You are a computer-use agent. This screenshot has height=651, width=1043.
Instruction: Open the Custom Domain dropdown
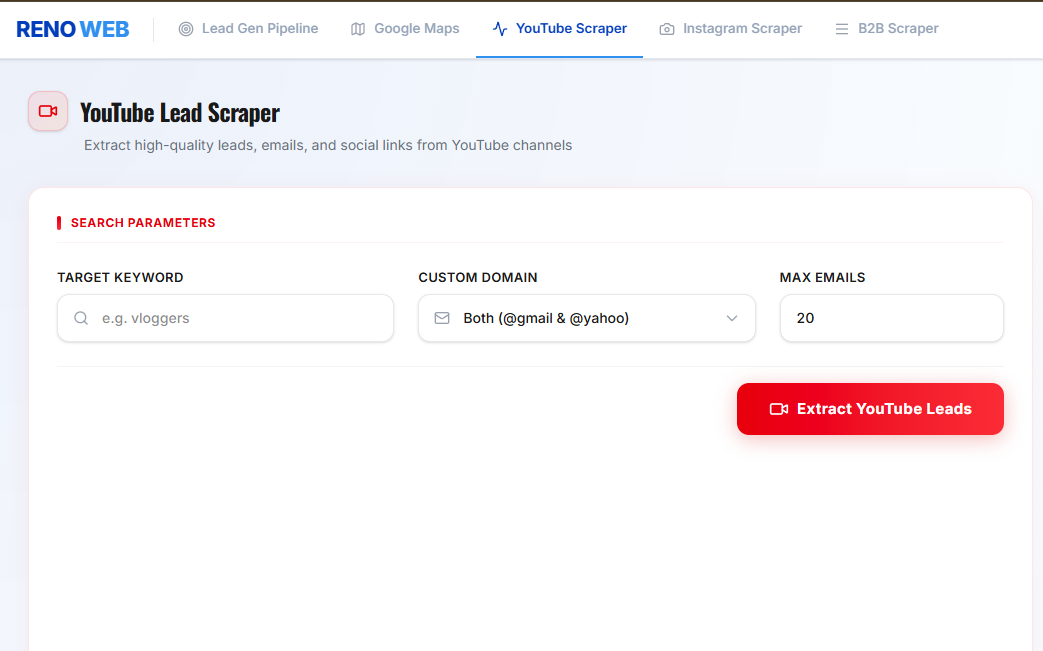[x=587, y=318]
